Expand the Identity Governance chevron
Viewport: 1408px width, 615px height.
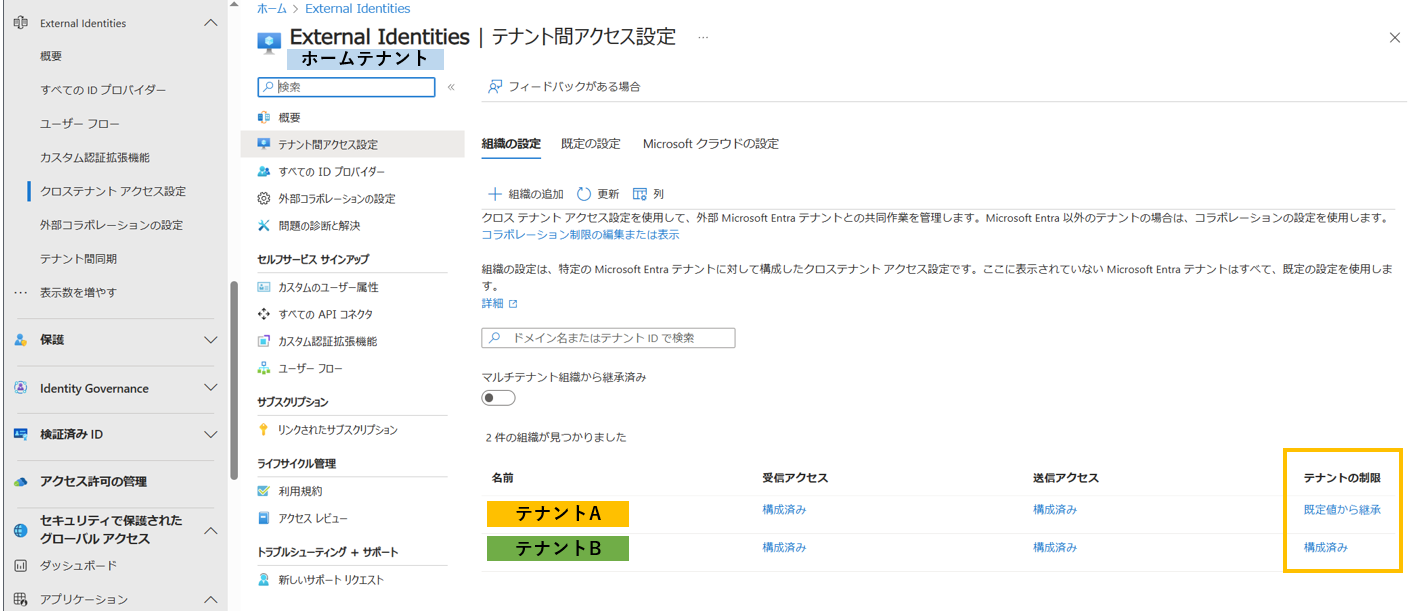tap(210, 388)
